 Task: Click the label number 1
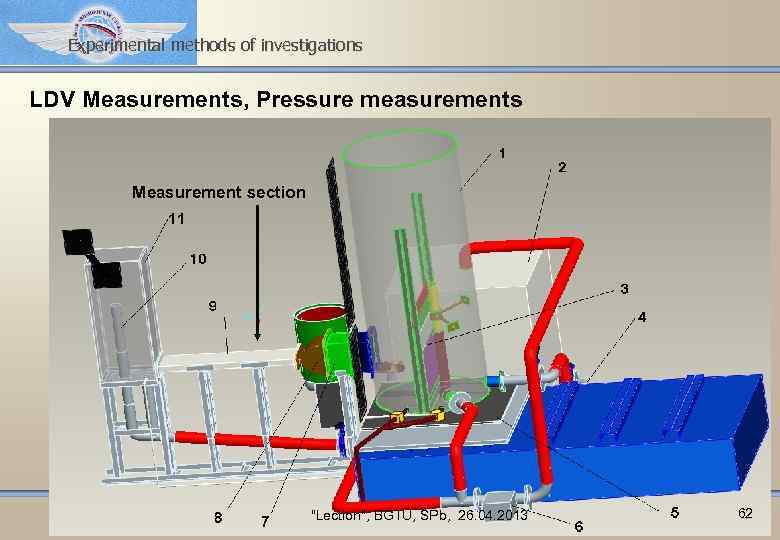pyautogui.click(x=502, y=153)
